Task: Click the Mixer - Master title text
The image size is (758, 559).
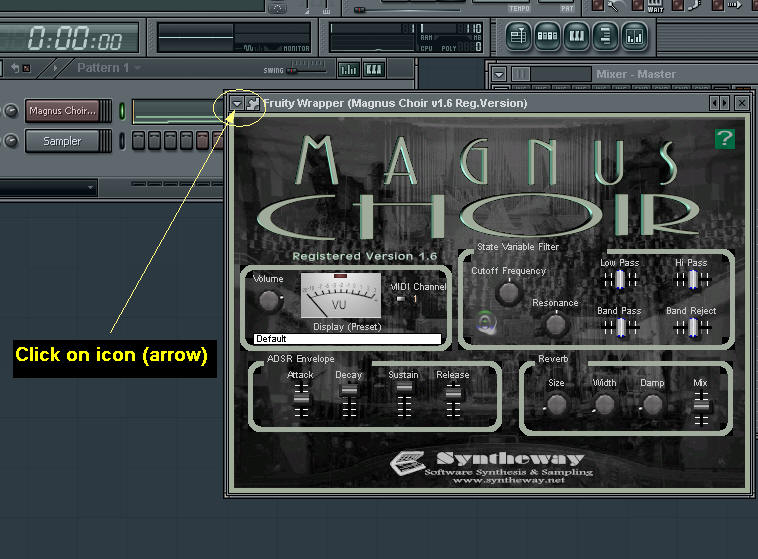Action: click(x=636, y=74)
